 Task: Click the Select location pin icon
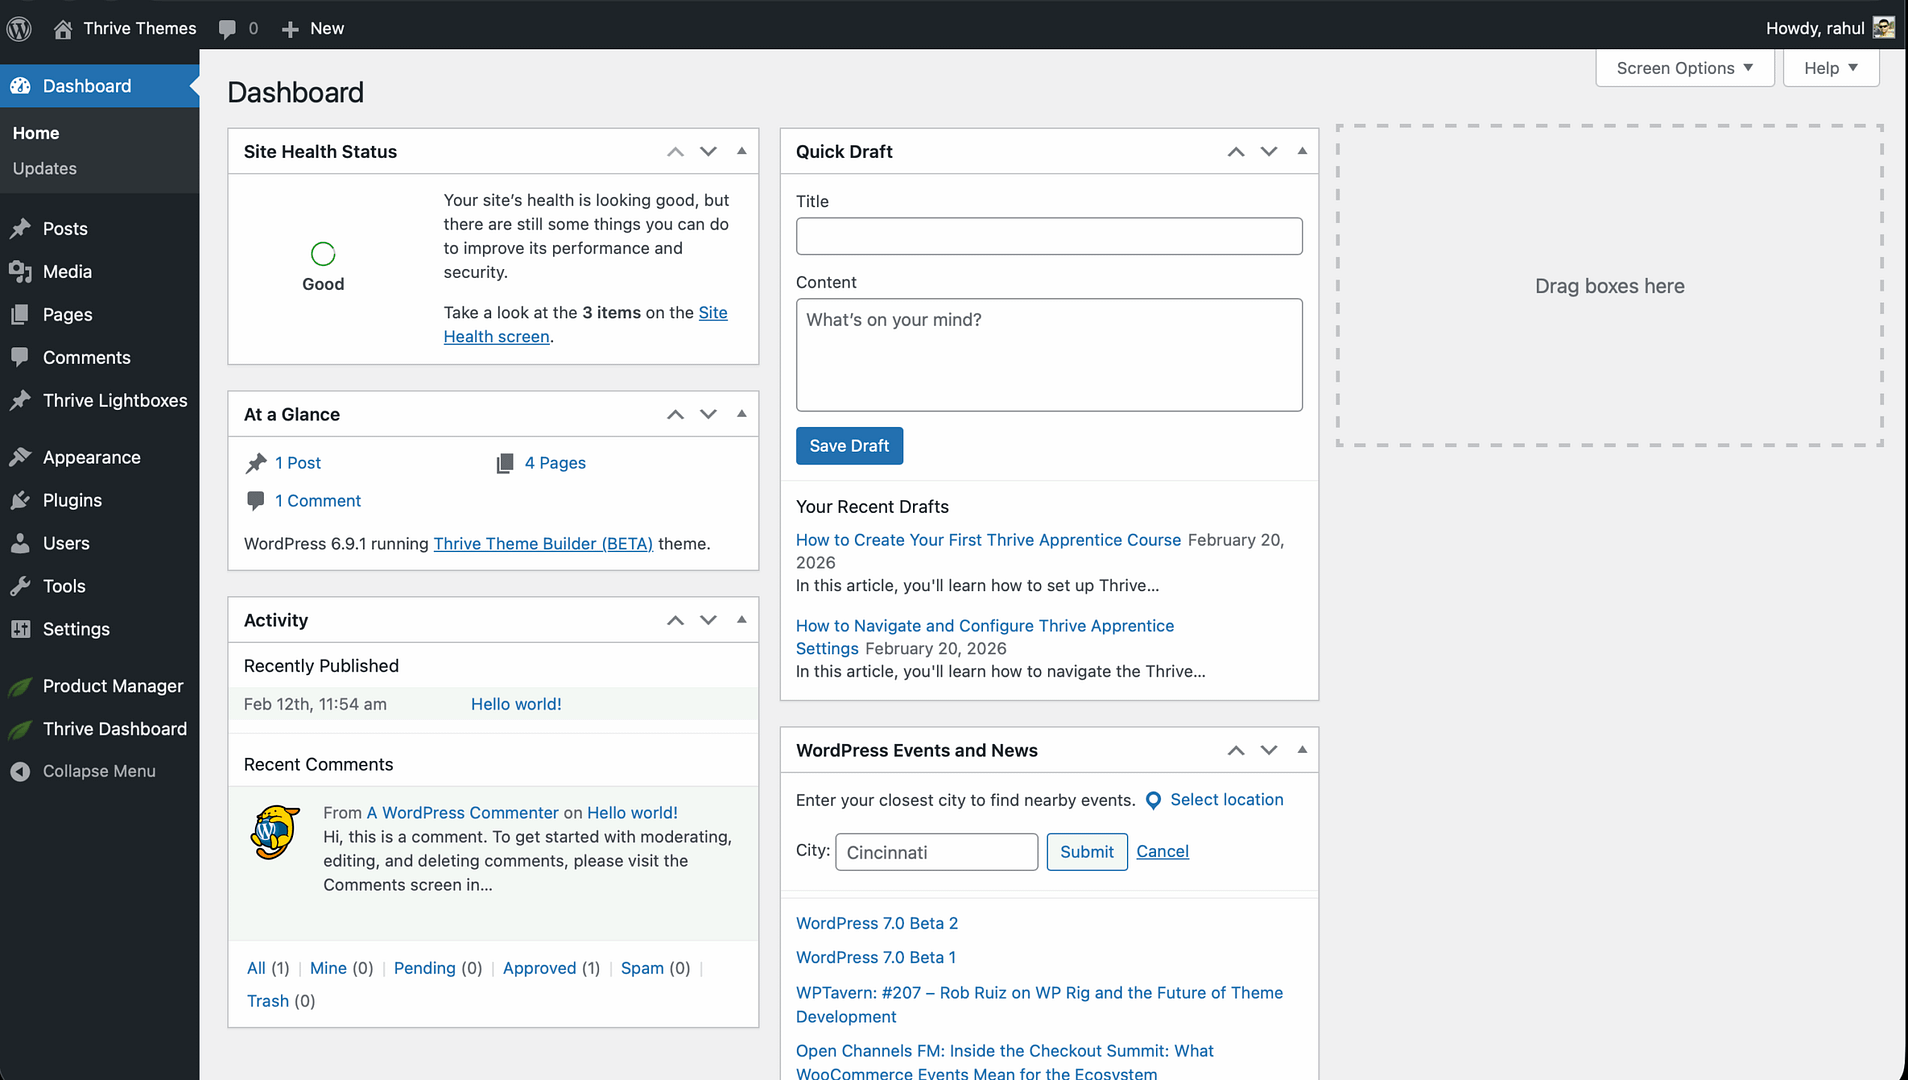point(1153,801)
